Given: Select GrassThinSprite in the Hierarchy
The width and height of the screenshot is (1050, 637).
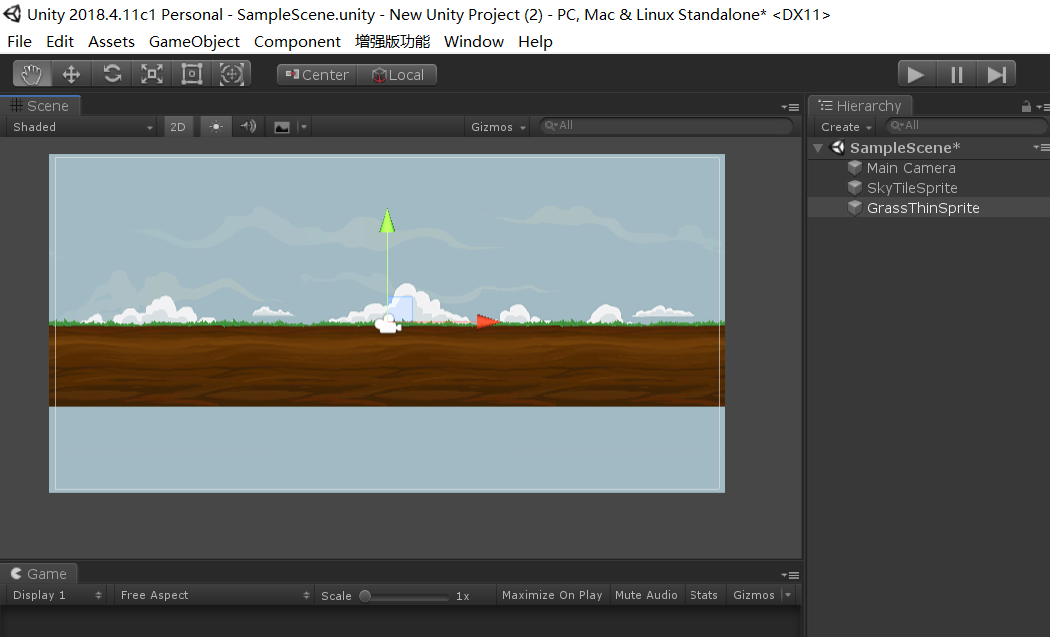Looking at the screenshot, I should tap(923, 207).
